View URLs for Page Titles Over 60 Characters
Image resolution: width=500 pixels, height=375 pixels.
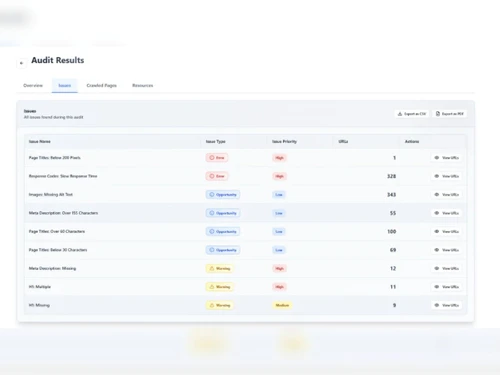(x=447, y=232)
